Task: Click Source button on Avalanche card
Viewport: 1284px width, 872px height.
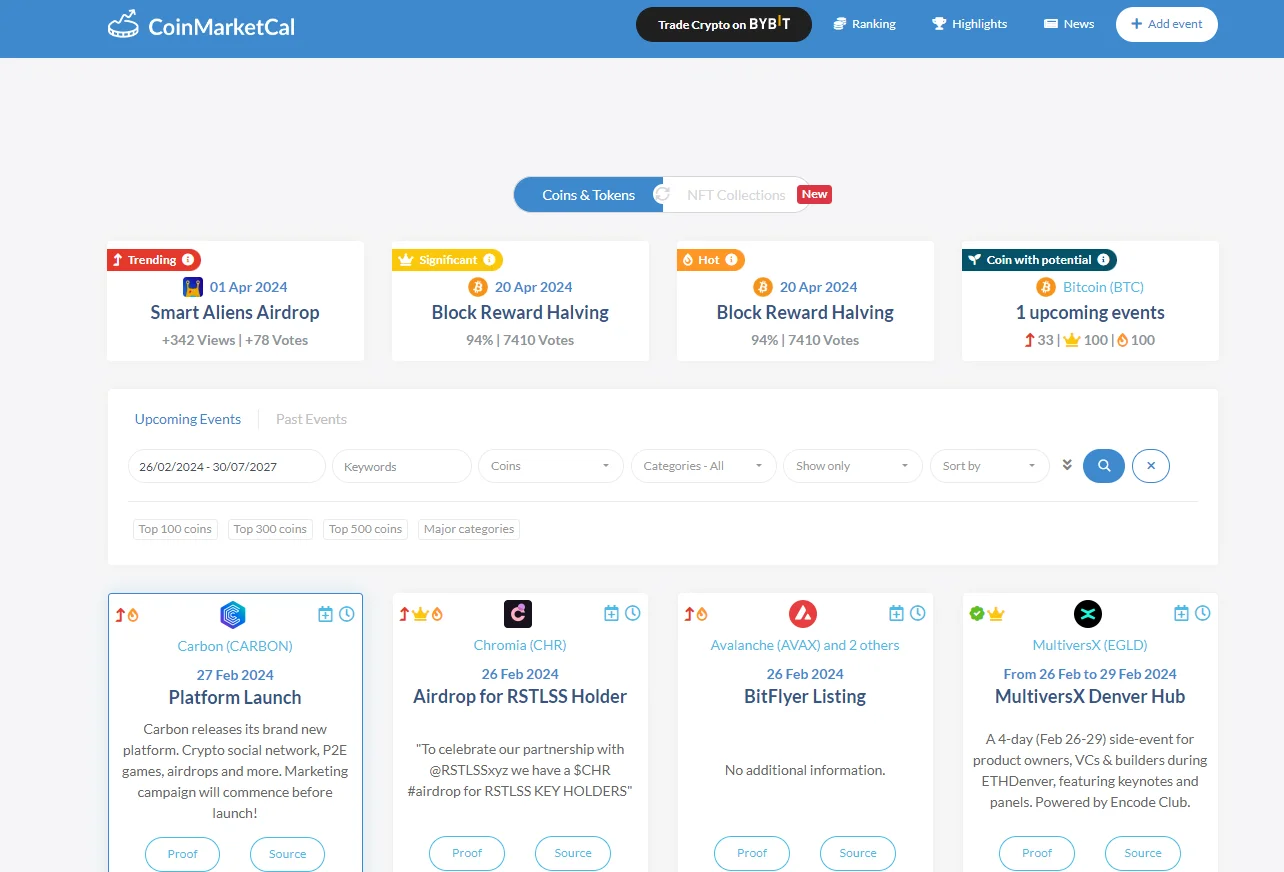Action: (858, 853)
